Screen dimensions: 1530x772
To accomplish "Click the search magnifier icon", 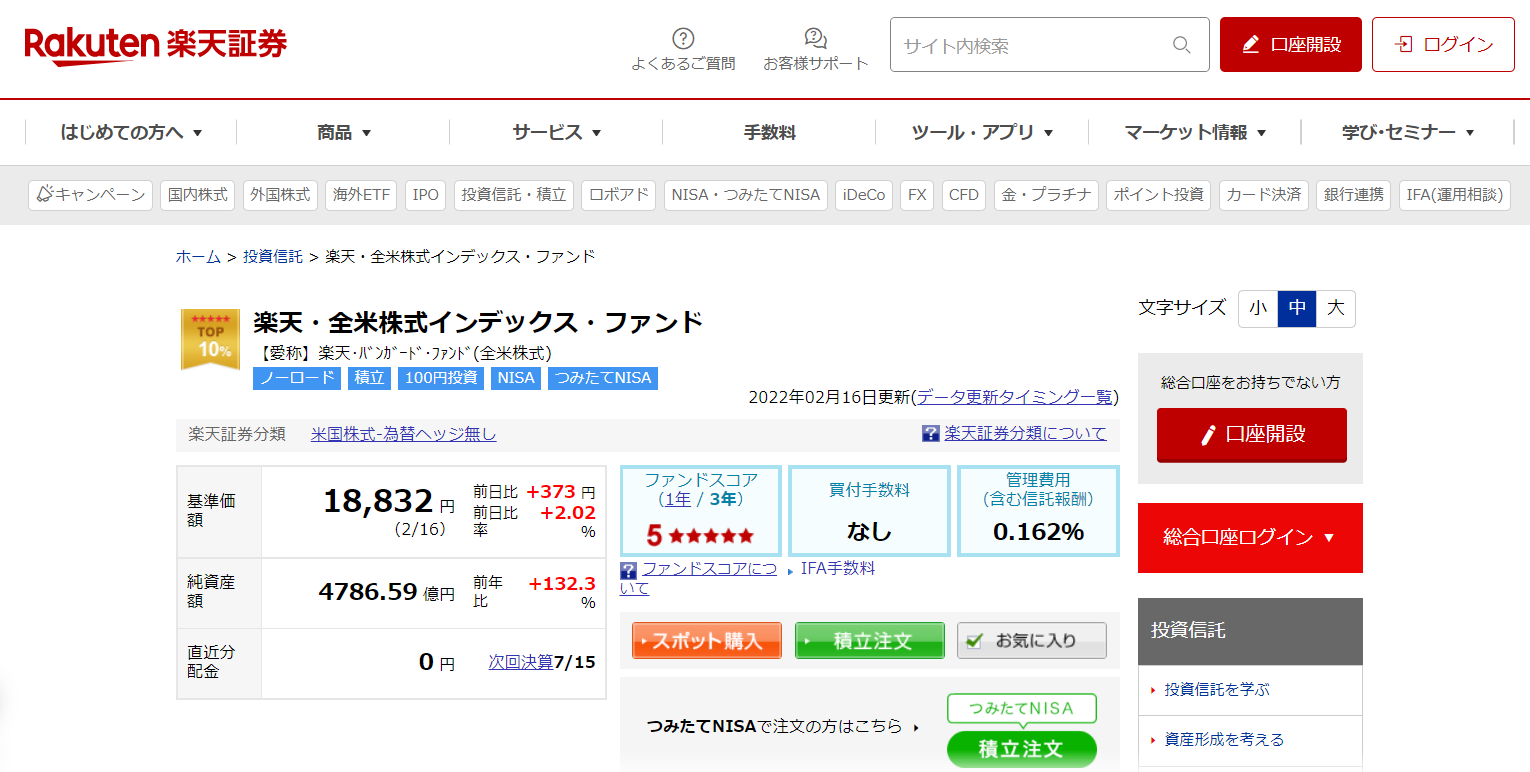I will click(1181, 45).
